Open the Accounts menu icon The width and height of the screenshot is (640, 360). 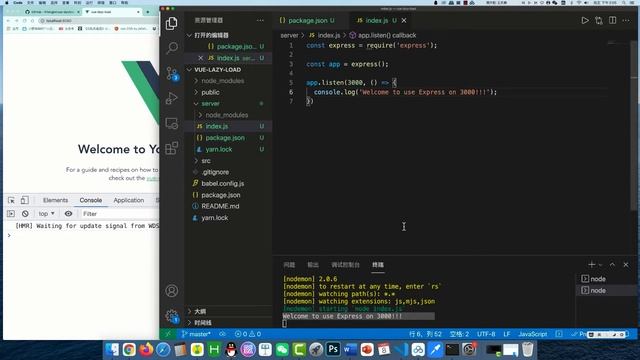(172, 291)
